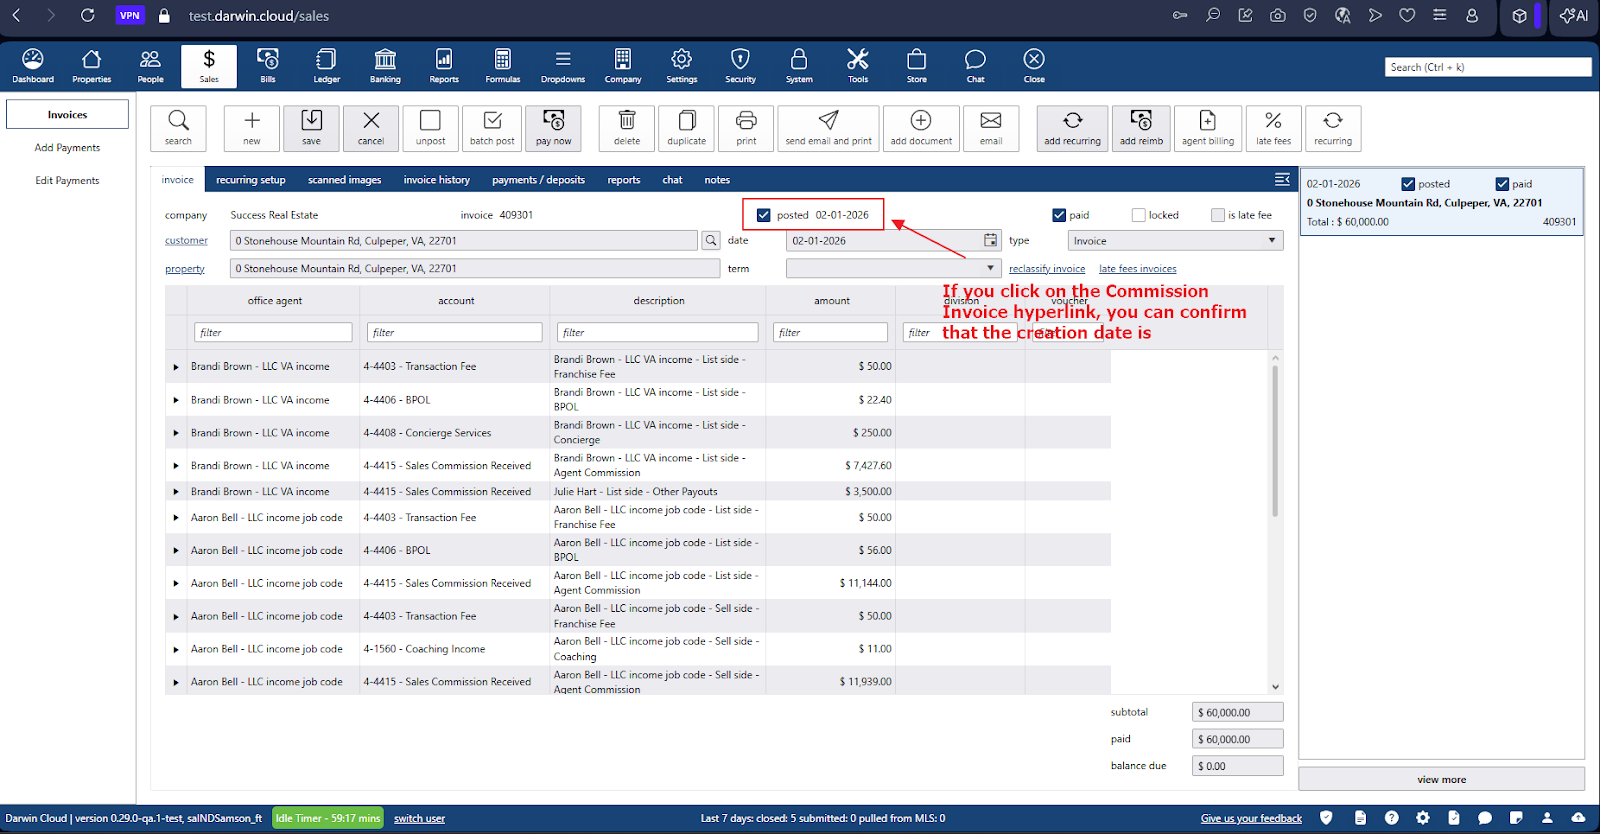Viewport: 1600px width, 834px height.
Task: Expand the 4-4406 BPOL Brandi Brown row
Action: (176, 400)
